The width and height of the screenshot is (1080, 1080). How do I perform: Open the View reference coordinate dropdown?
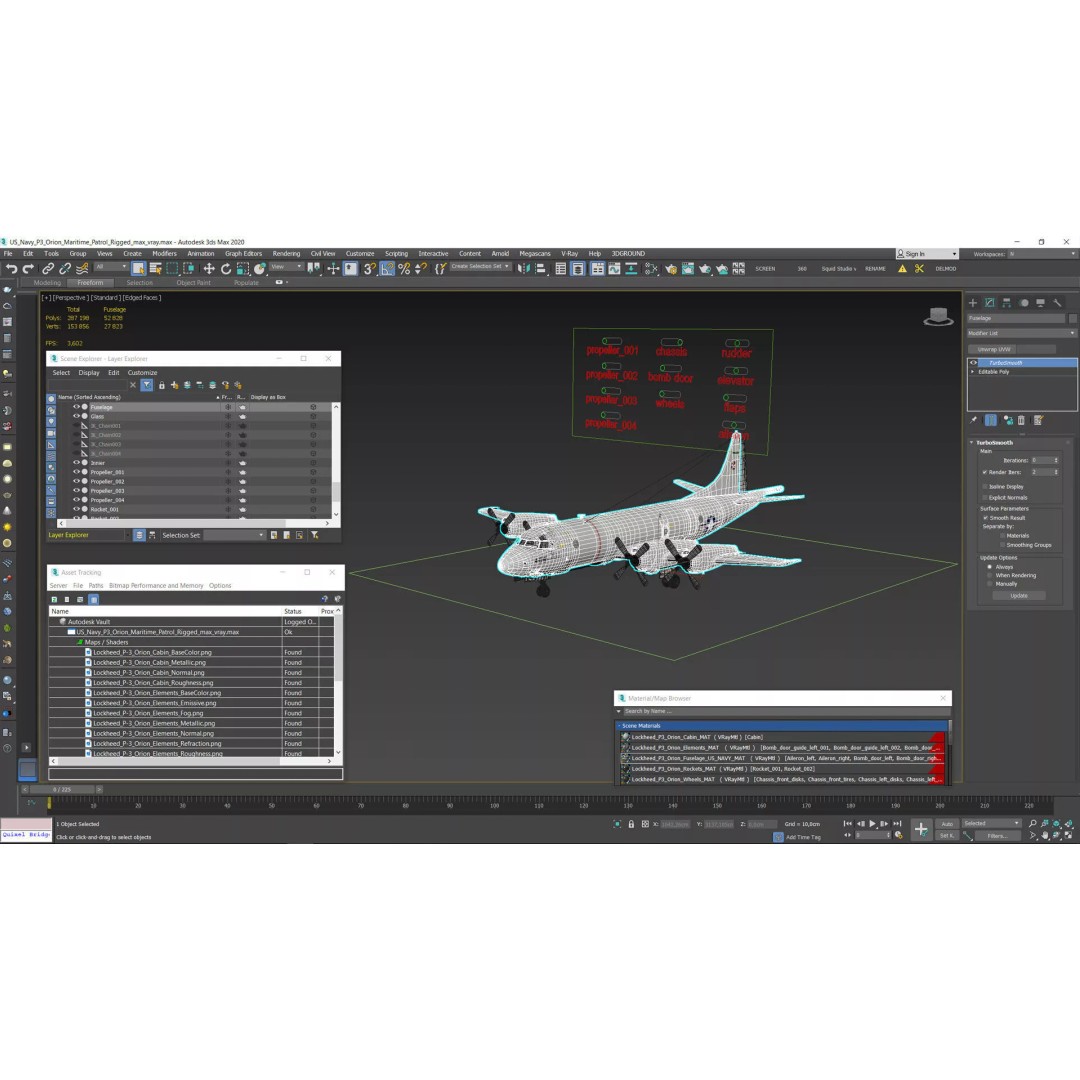286,267
